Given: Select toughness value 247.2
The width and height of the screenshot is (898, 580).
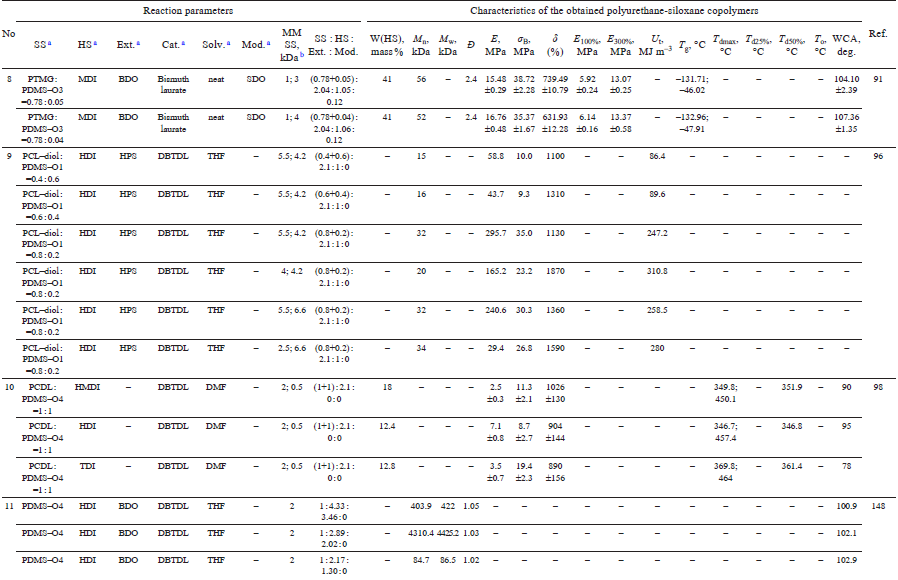Looking at the screenshot, I should click(657, 233).
